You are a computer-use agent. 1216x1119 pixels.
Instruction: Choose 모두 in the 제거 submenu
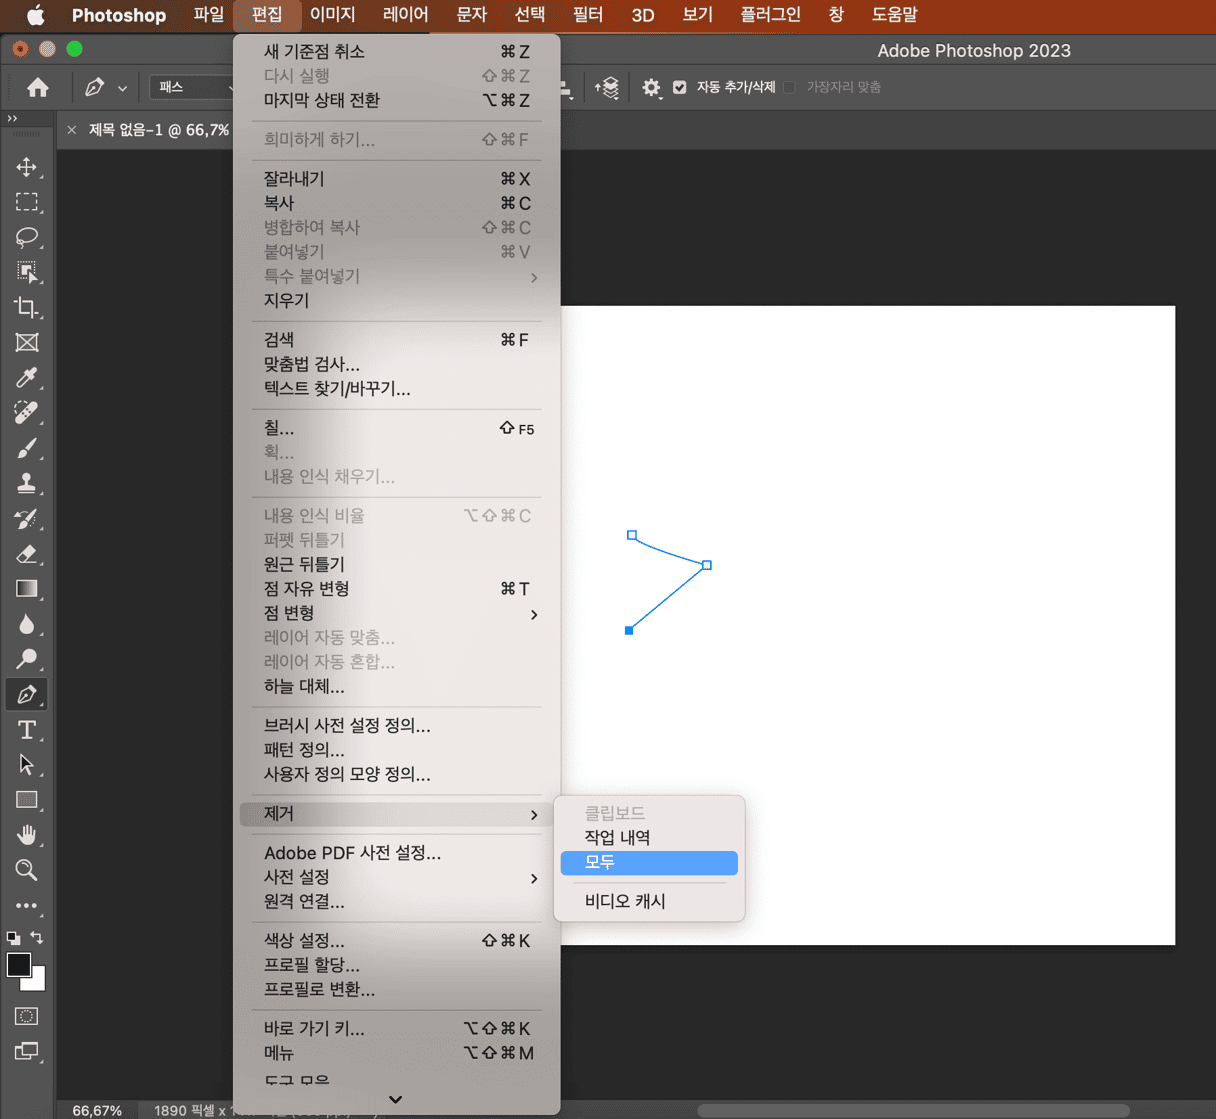coord(649,863)
